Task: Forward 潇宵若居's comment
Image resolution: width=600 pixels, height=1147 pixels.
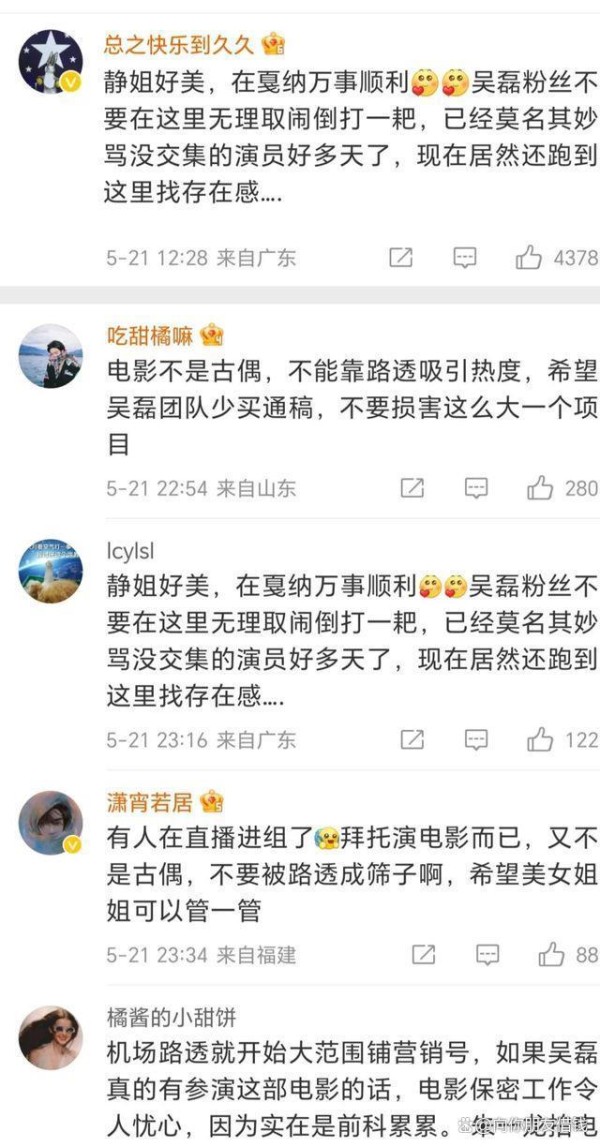Action: pos(424,955)
